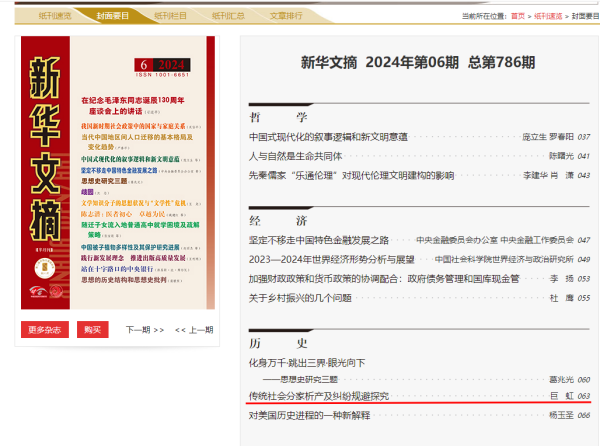Viewport: 600px width, 446px height.
Task: Click the 首页 breadcrumb link
Action: point(518,16)
